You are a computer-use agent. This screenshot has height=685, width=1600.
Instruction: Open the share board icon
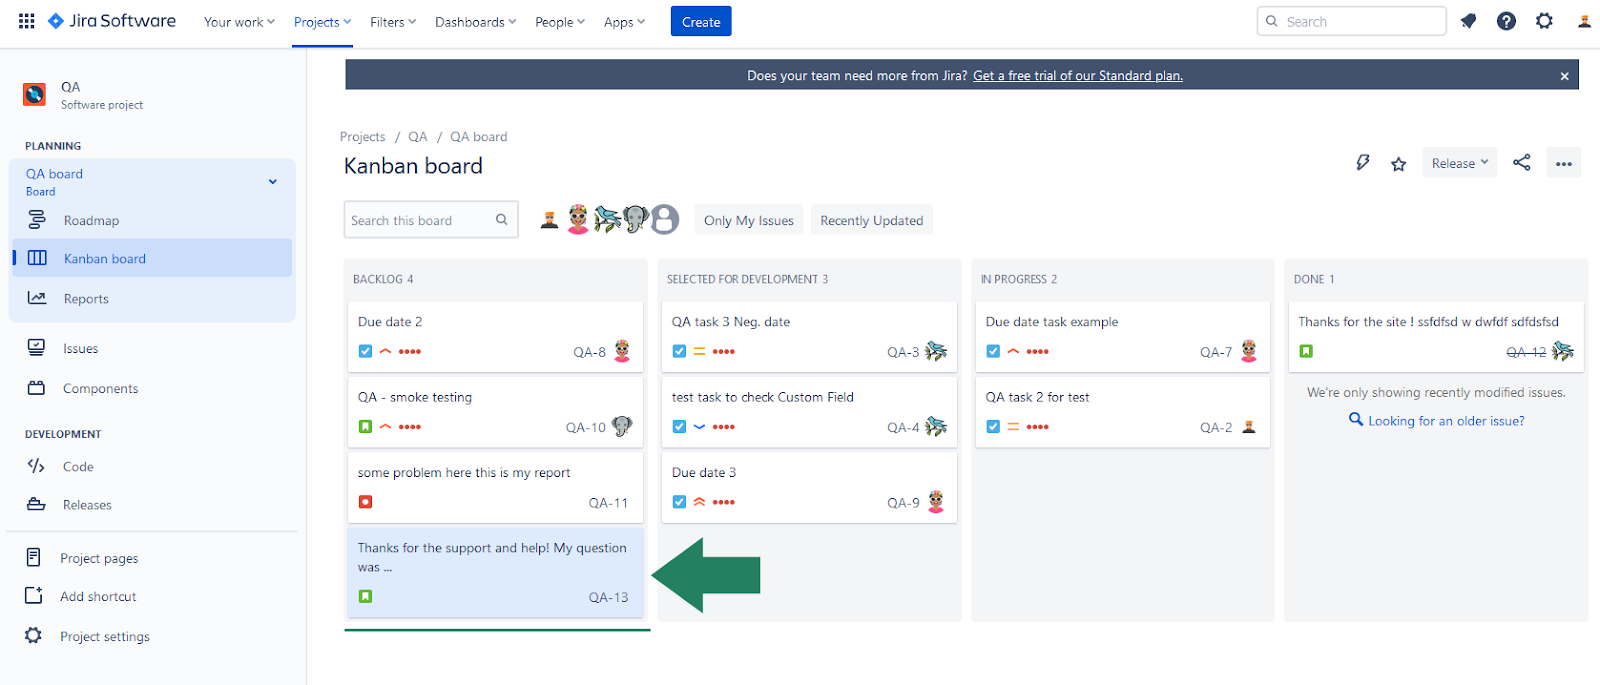pos(1521,163)
